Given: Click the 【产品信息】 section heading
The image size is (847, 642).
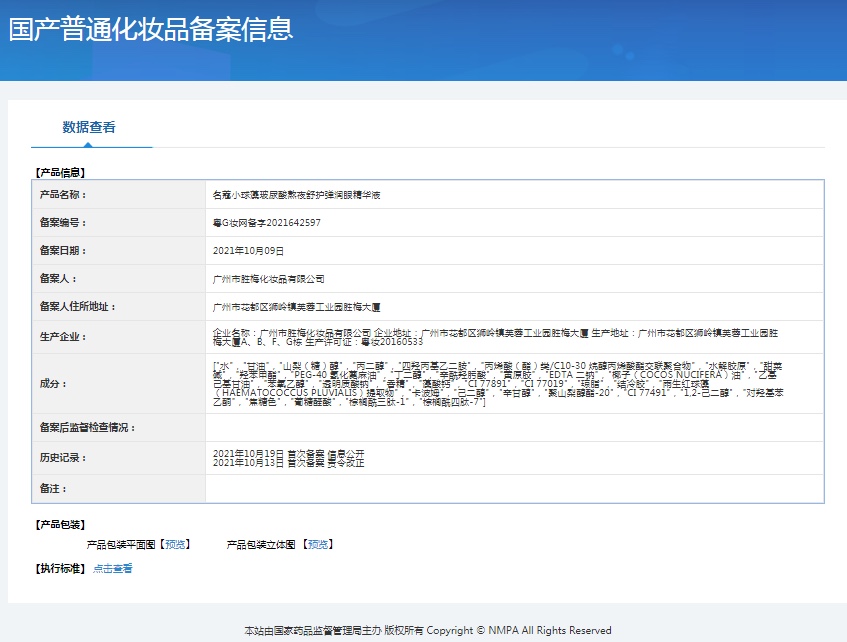Looking at the screenshot, I should (x=60, y=172).
